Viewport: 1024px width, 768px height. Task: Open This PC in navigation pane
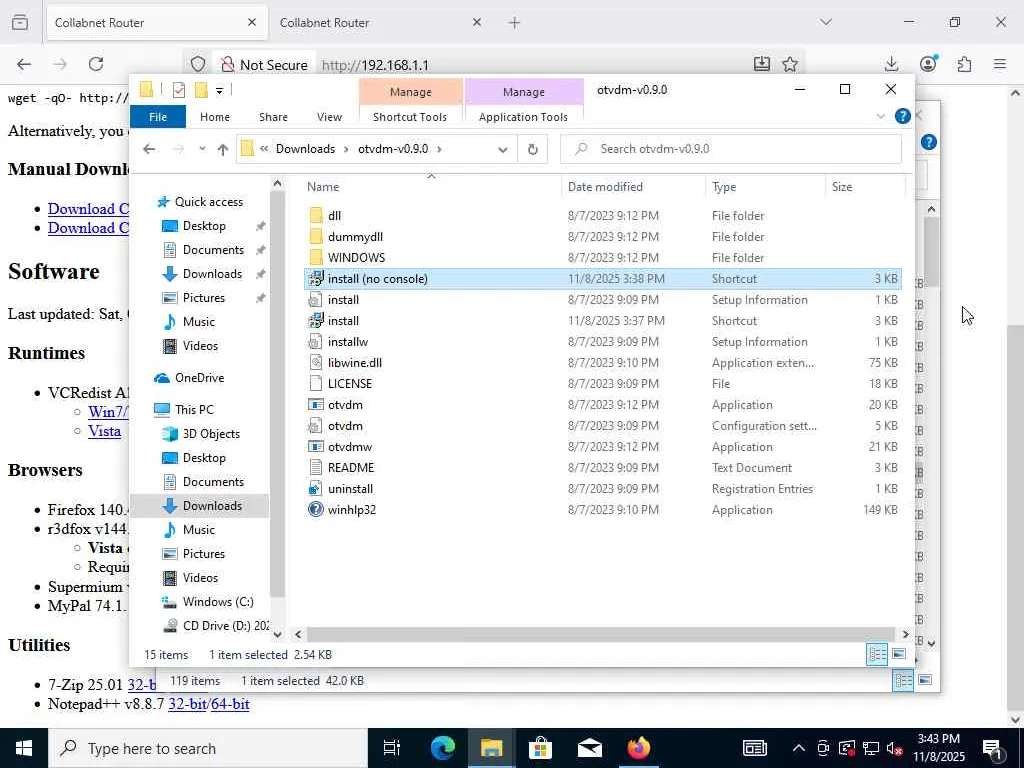click(x=194, y=409)
